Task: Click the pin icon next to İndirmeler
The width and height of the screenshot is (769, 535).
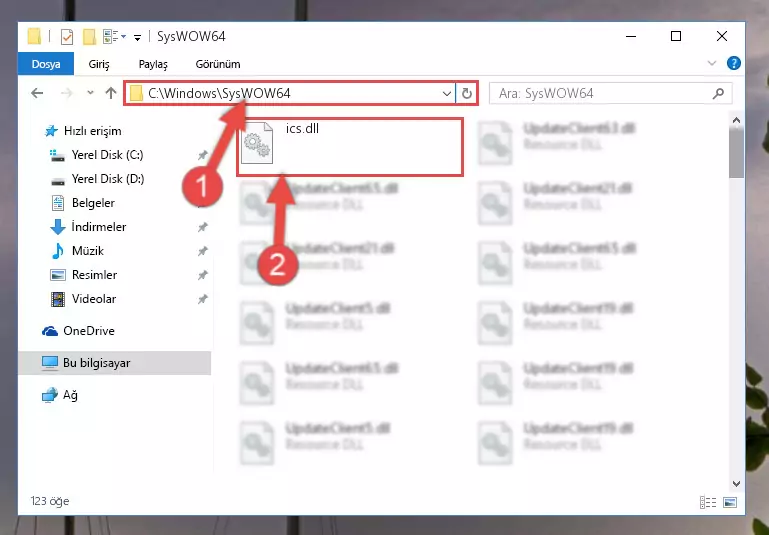Action: (x=202, y=228)
